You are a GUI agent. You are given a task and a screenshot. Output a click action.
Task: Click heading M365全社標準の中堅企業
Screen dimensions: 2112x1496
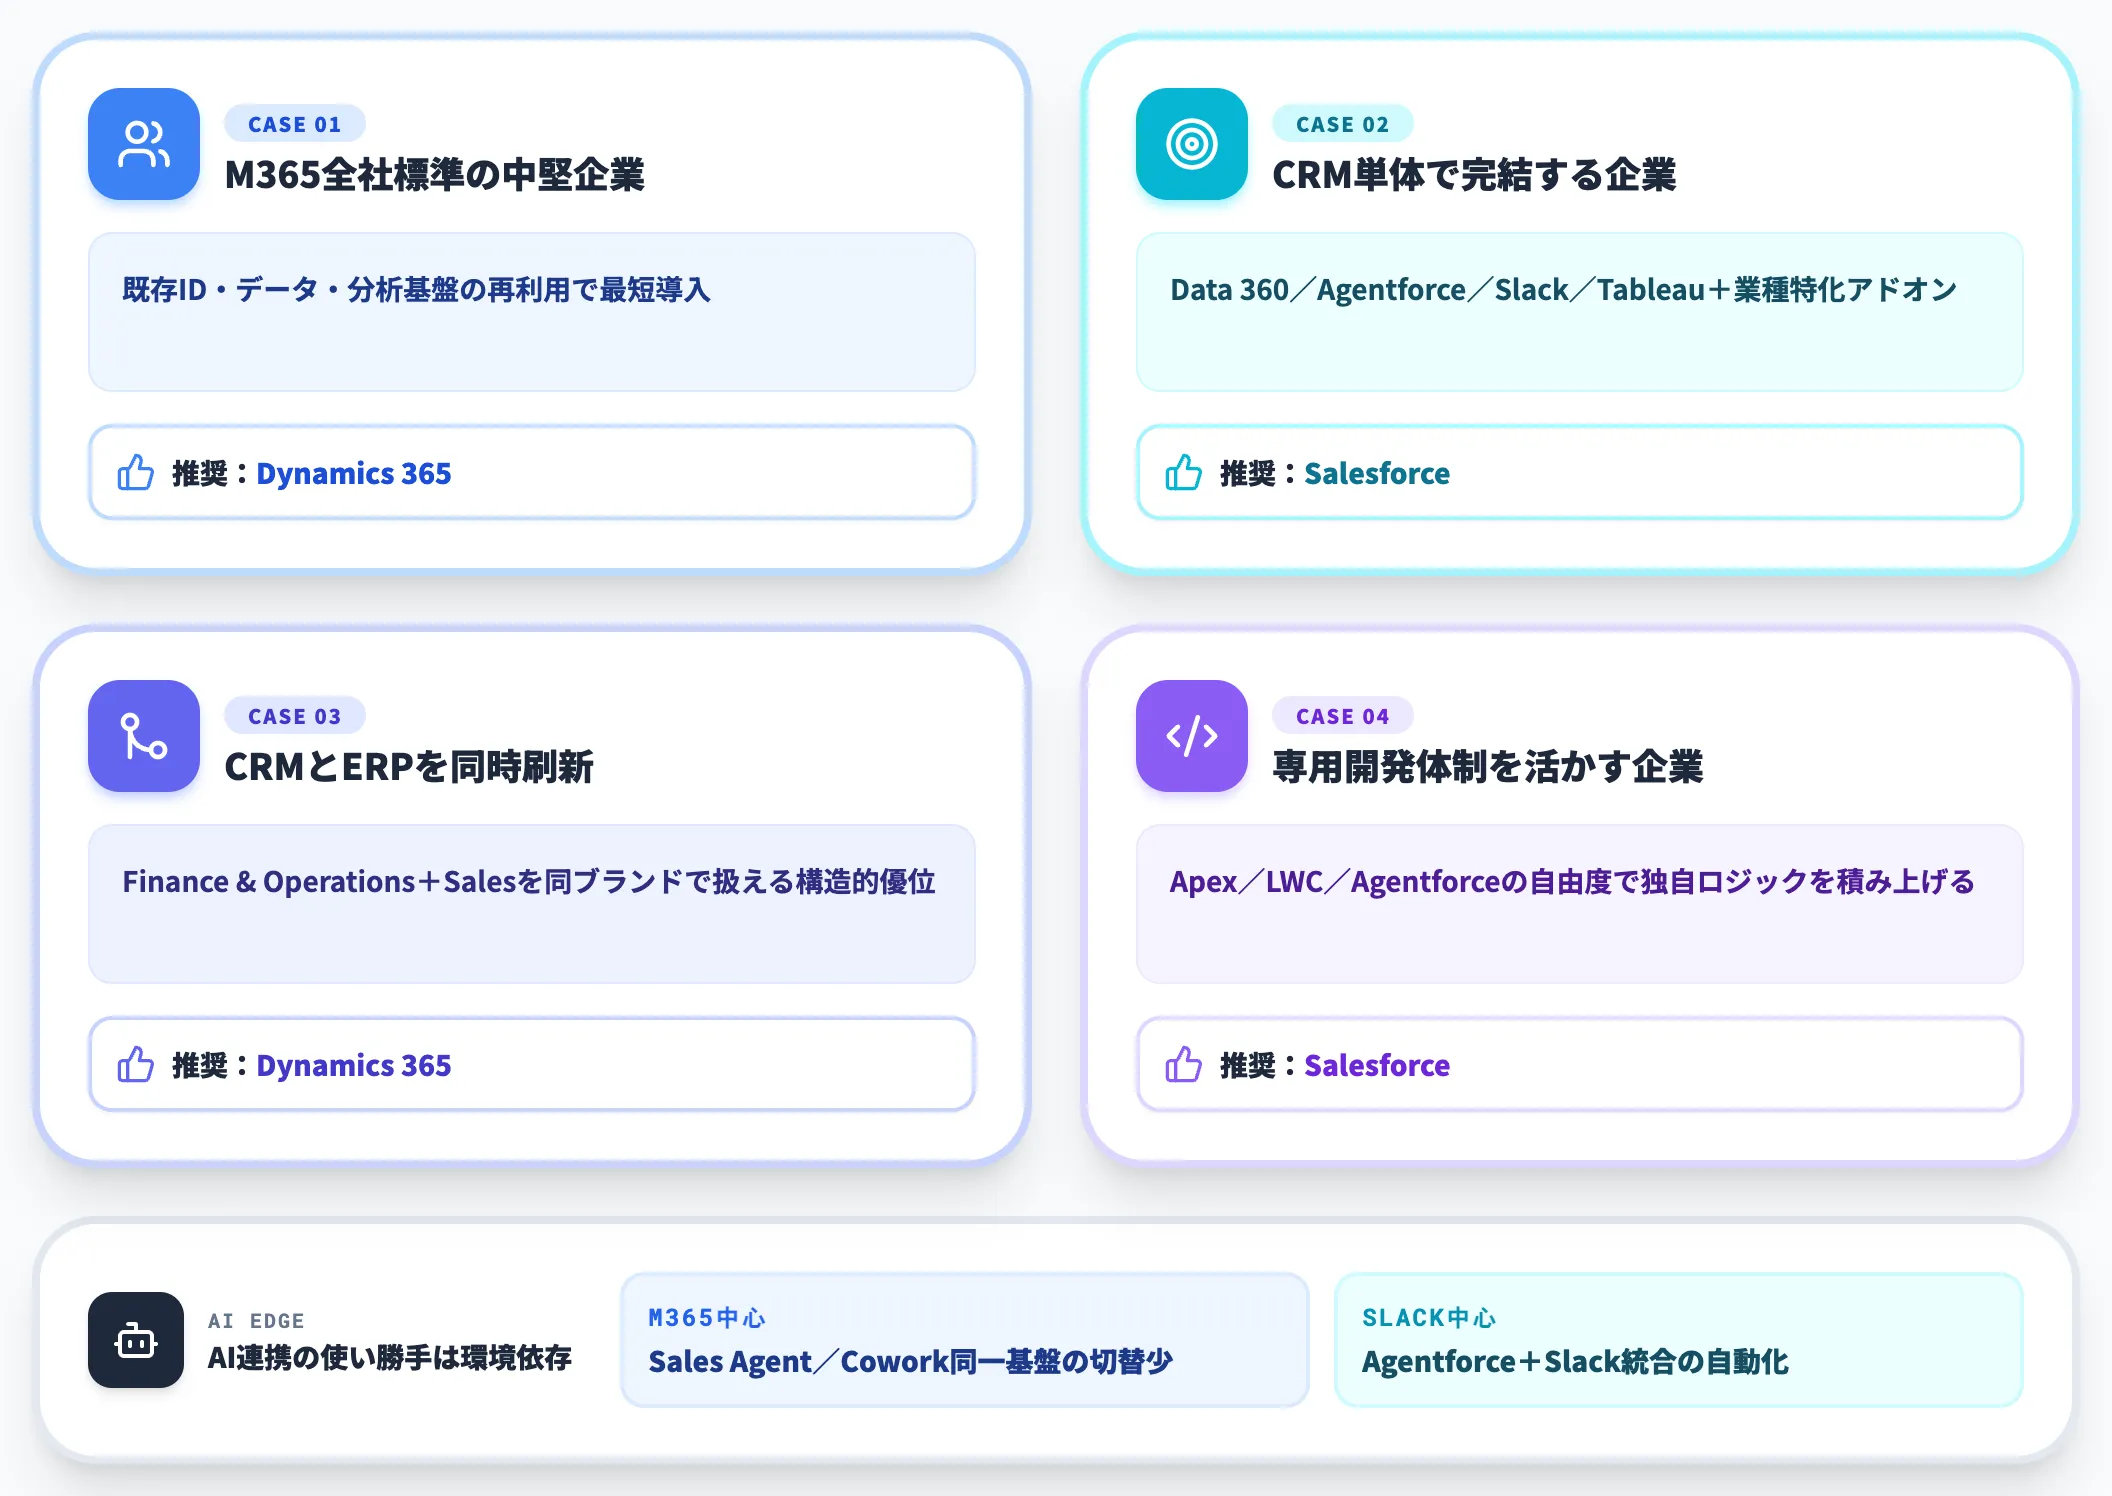click(435, 175)
